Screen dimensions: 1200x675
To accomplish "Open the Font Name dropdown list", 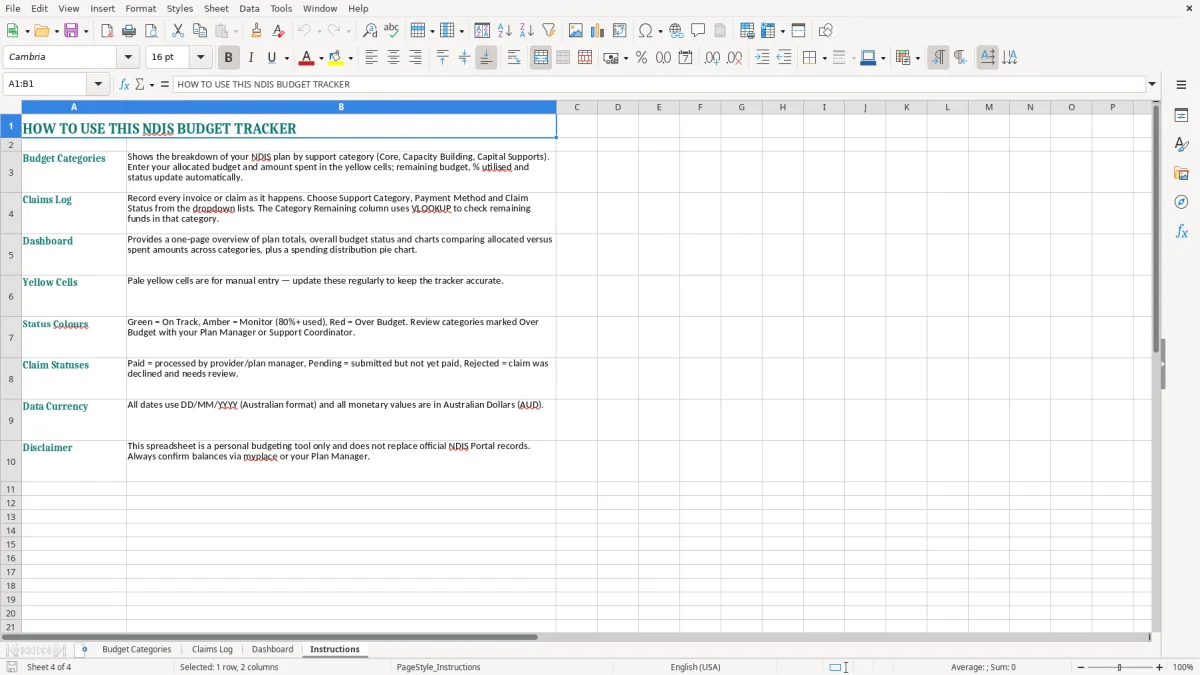I will pyautogui.click(x=127, y=58).
